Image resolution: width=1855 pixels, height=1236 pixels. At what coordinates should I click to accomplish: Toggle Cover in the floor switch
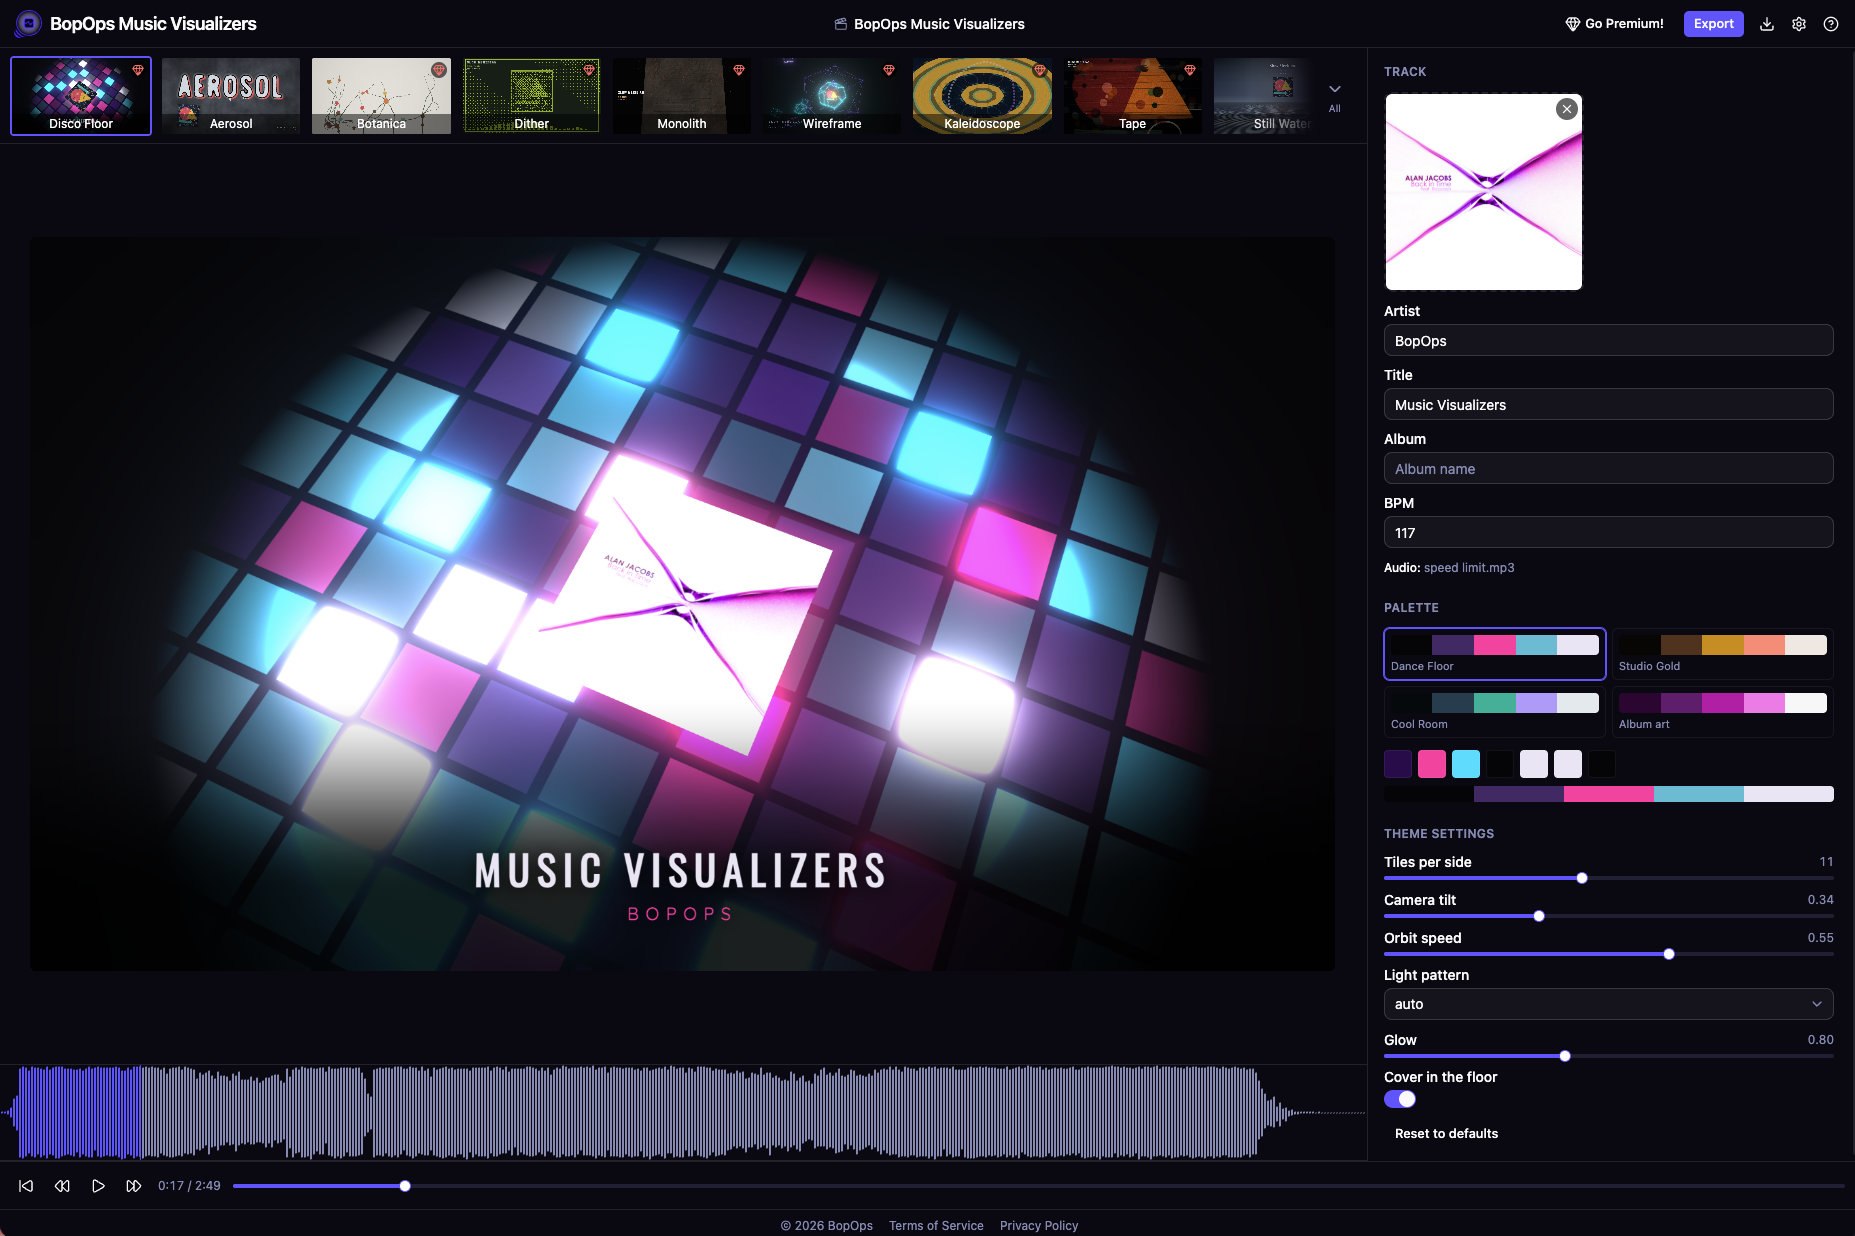[1400, 1099]
